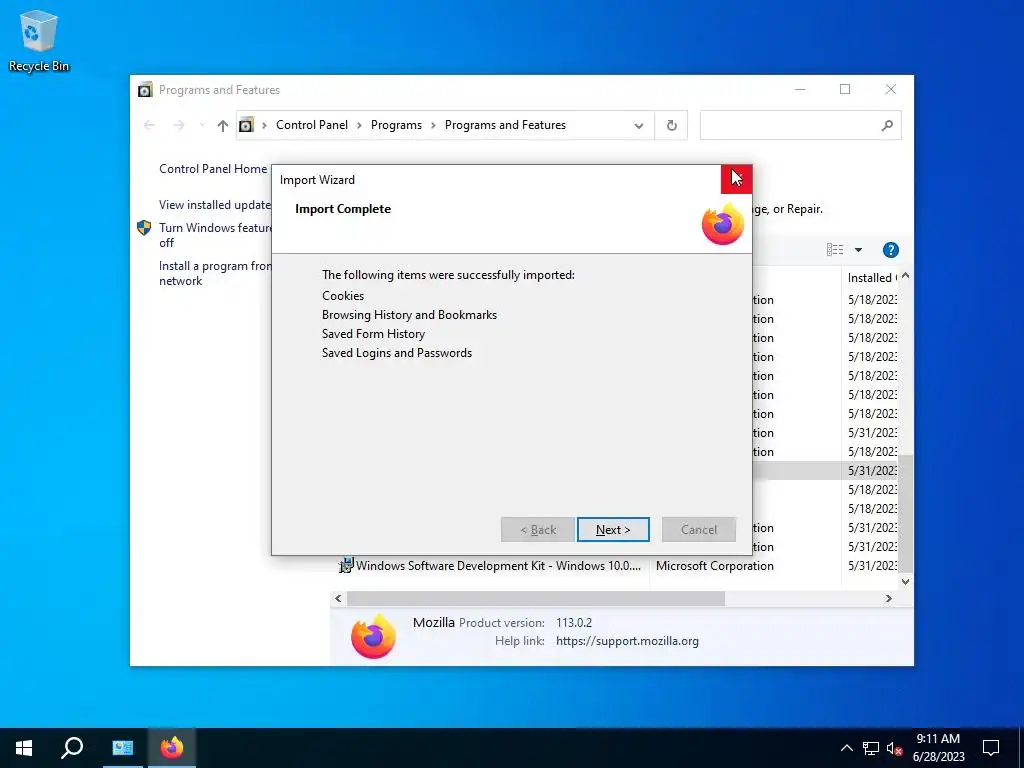Click https://support.mozilla.org help link
The image size is (1024, 768).
627,641
